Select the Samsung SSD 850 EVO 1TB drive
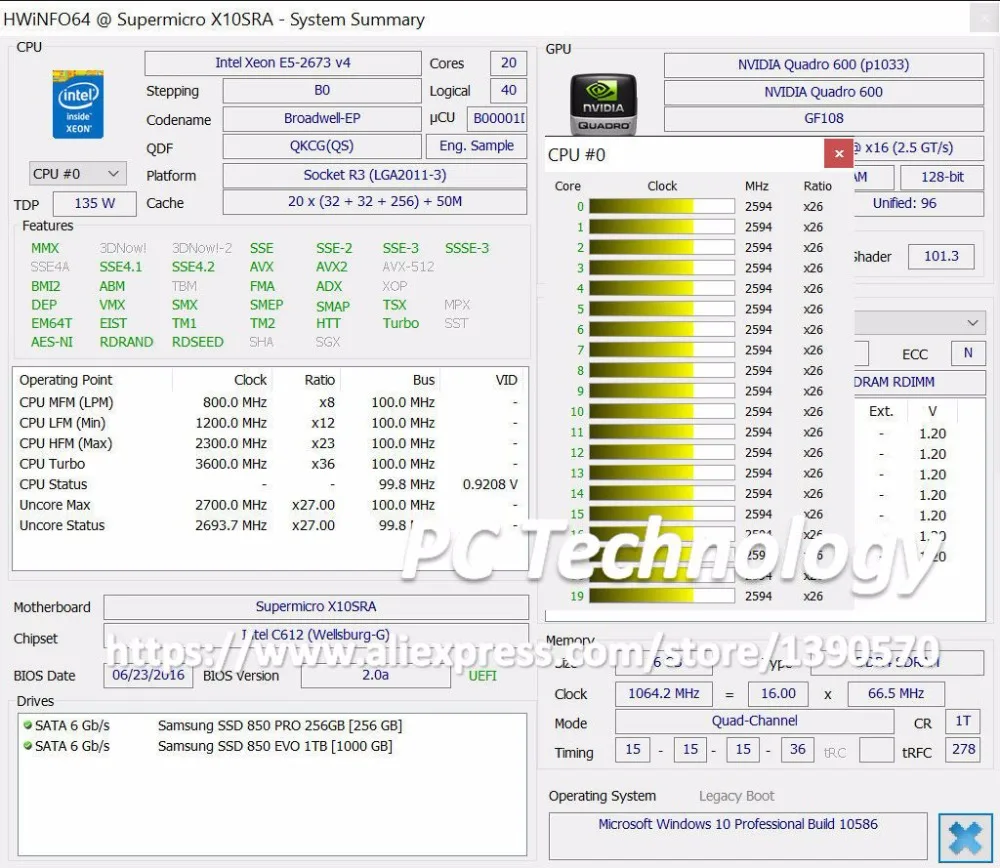The height and width of the screenshot is (868, 1000). (x=275, y=746)
